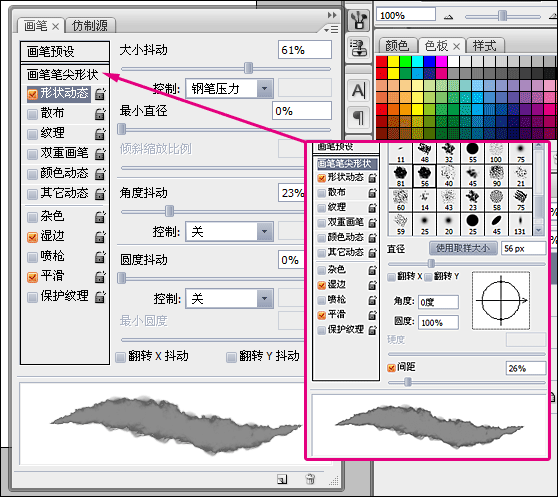This screenshot has height=497, width=558.
Task: Uncheck the 湿边 checkbox in main panel
Action: coord(32,237)
